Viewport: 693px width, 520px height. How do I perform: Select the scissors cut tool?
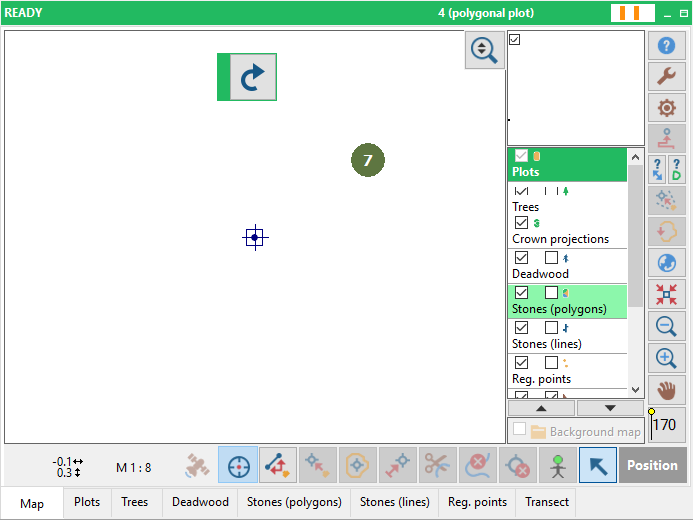(438, 465)
